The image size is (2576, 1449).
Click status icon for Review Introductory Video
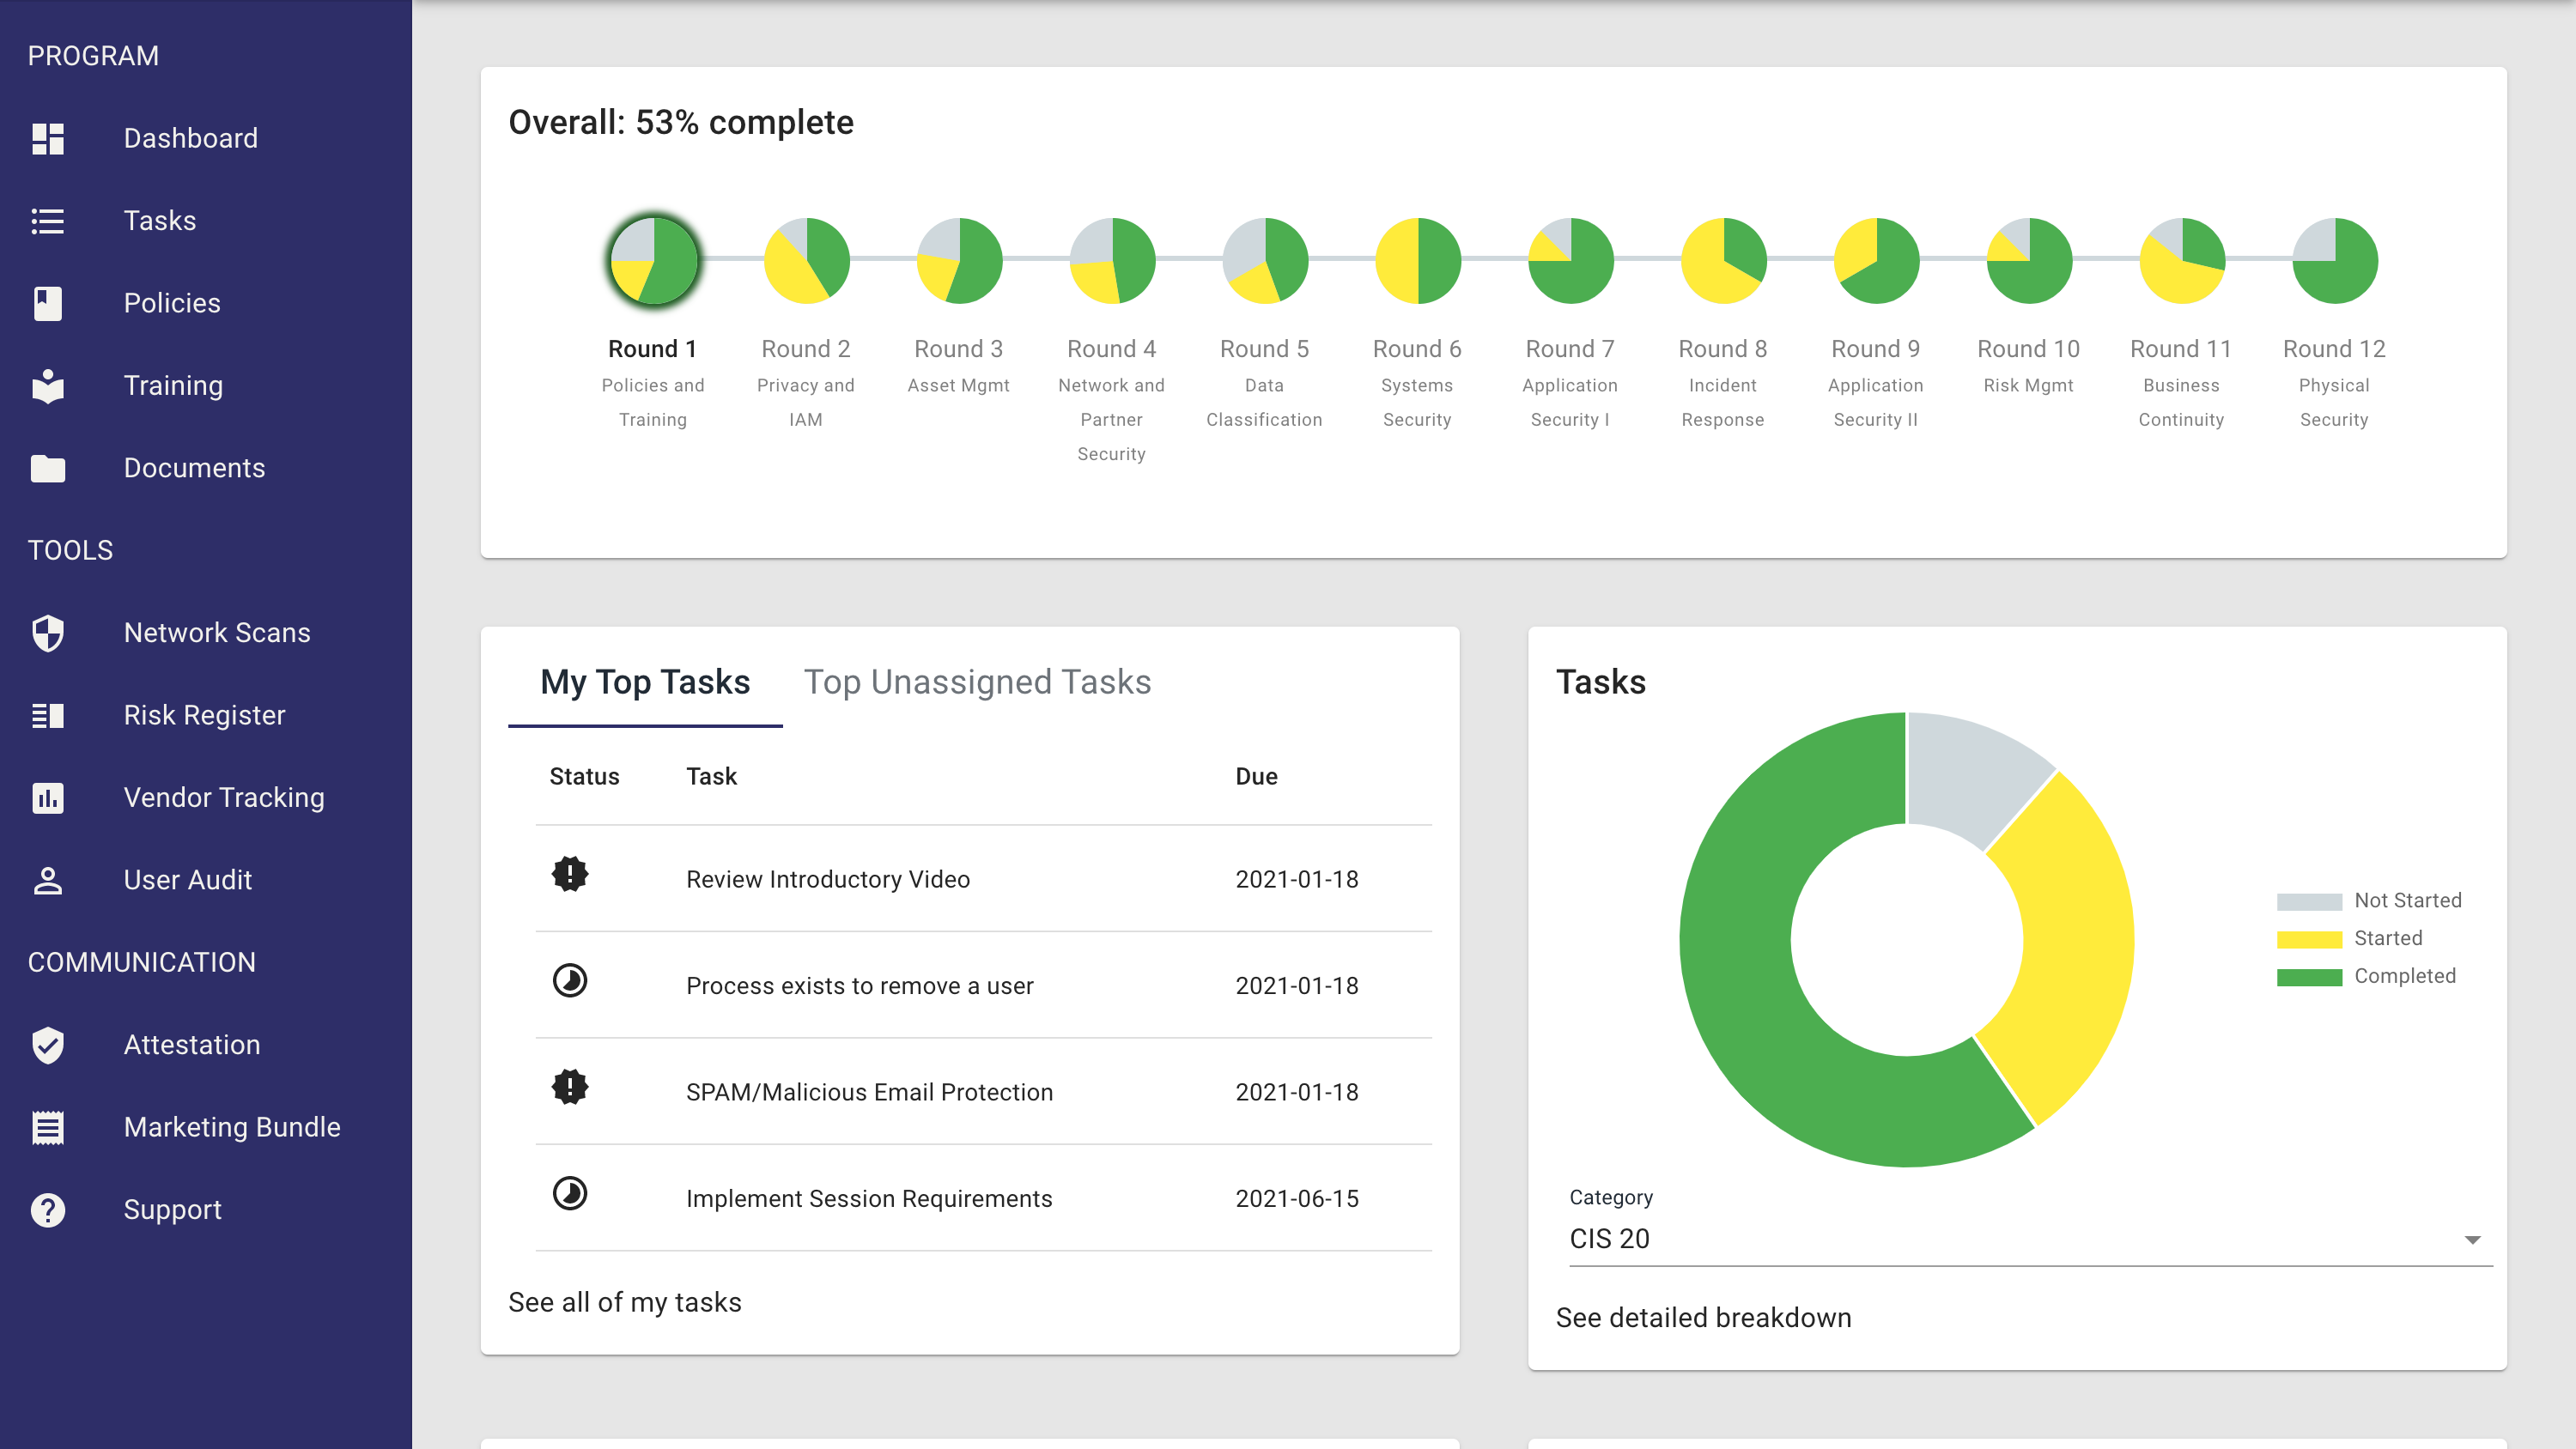570,874
